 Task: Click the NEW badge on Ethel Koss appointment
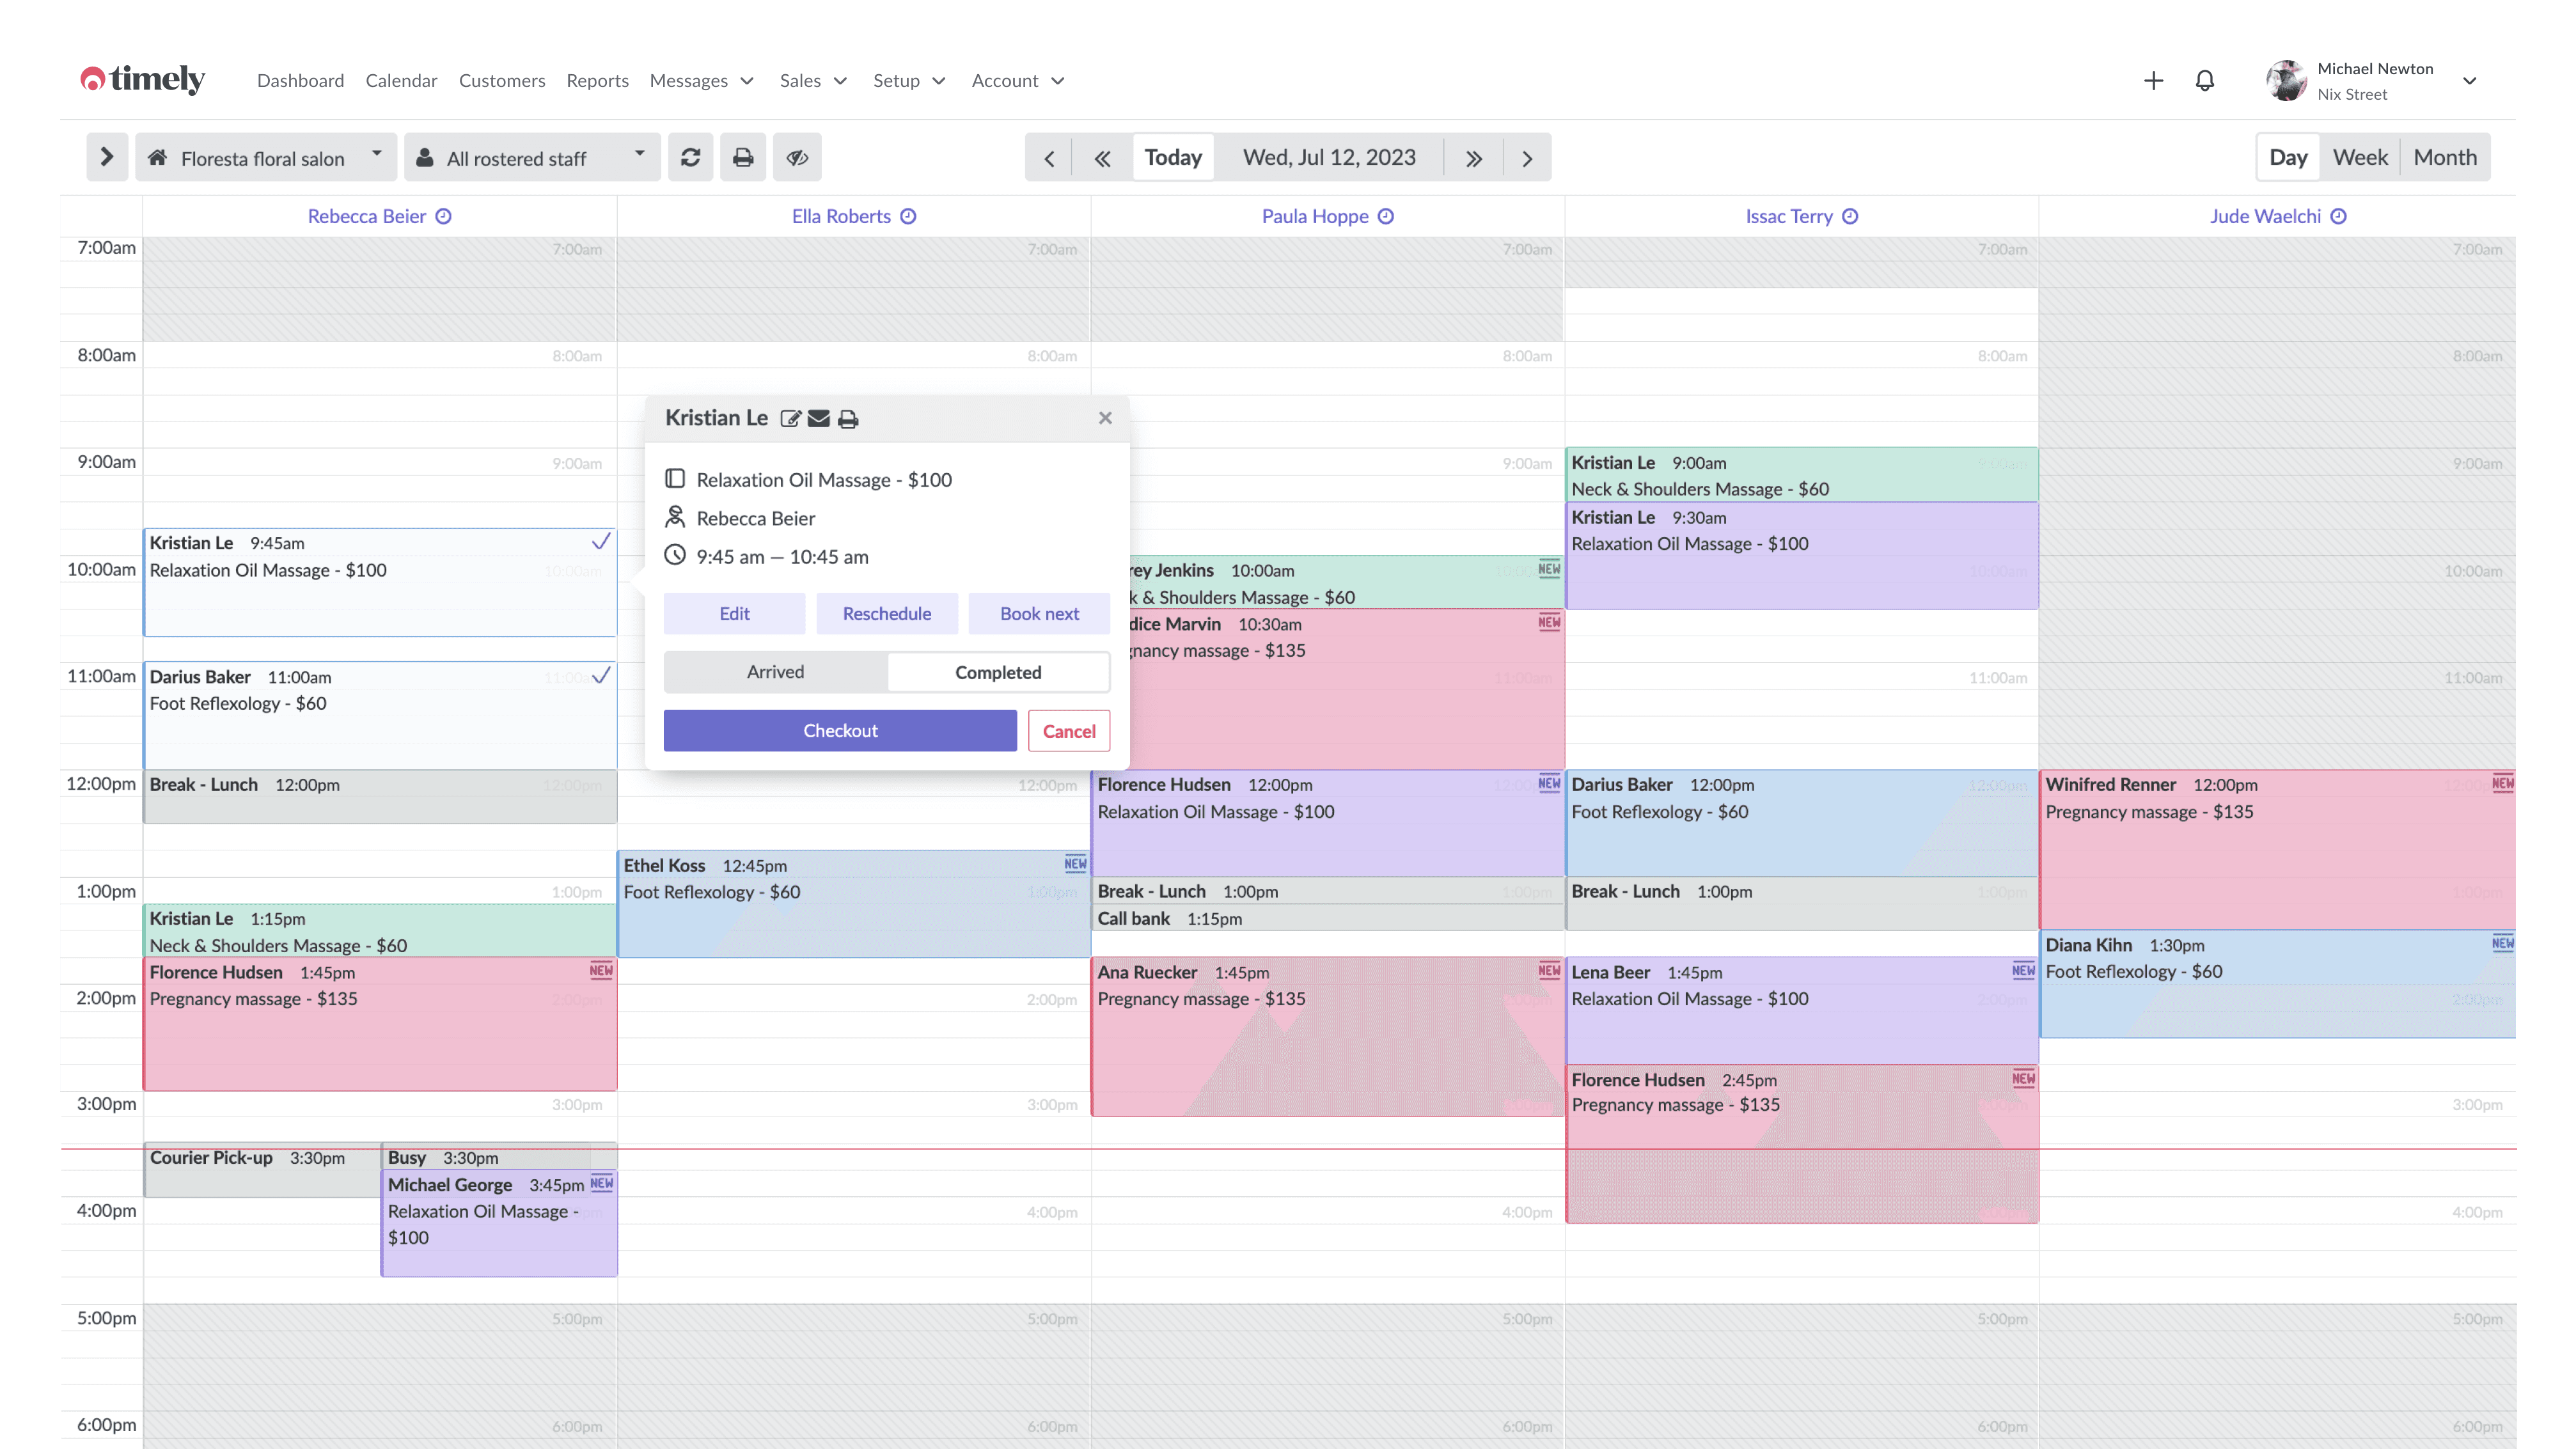pos(1075,864)
